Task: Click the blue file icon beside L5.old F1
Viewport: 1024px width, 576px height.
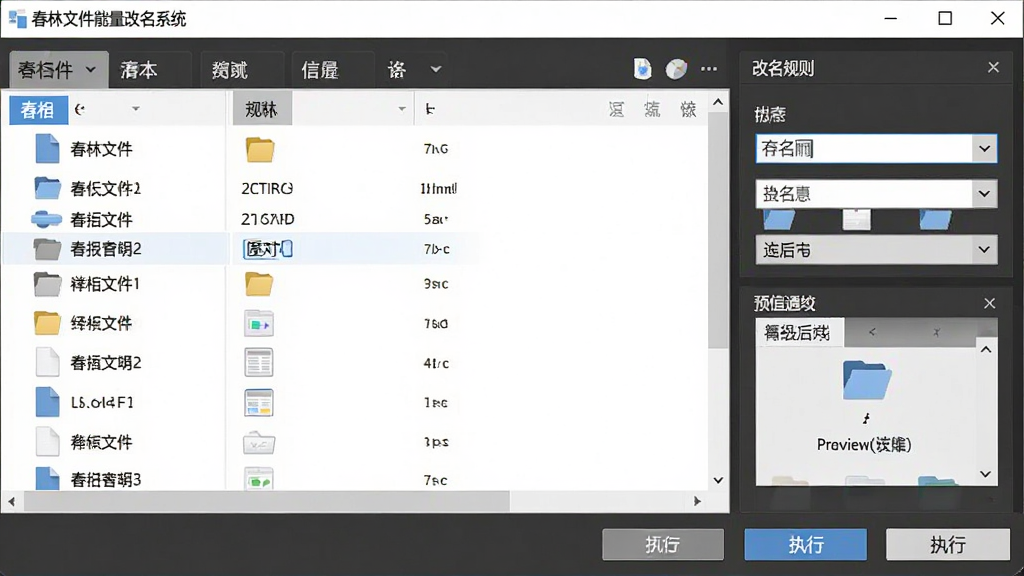Action: coord(47,402)
